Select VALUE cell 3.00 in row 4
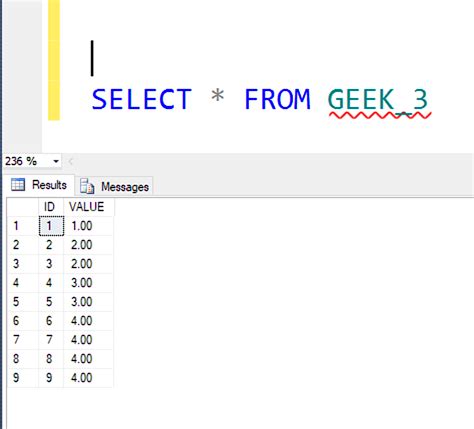This screenshot has height=429, width=474. click(x=88, y=283)
